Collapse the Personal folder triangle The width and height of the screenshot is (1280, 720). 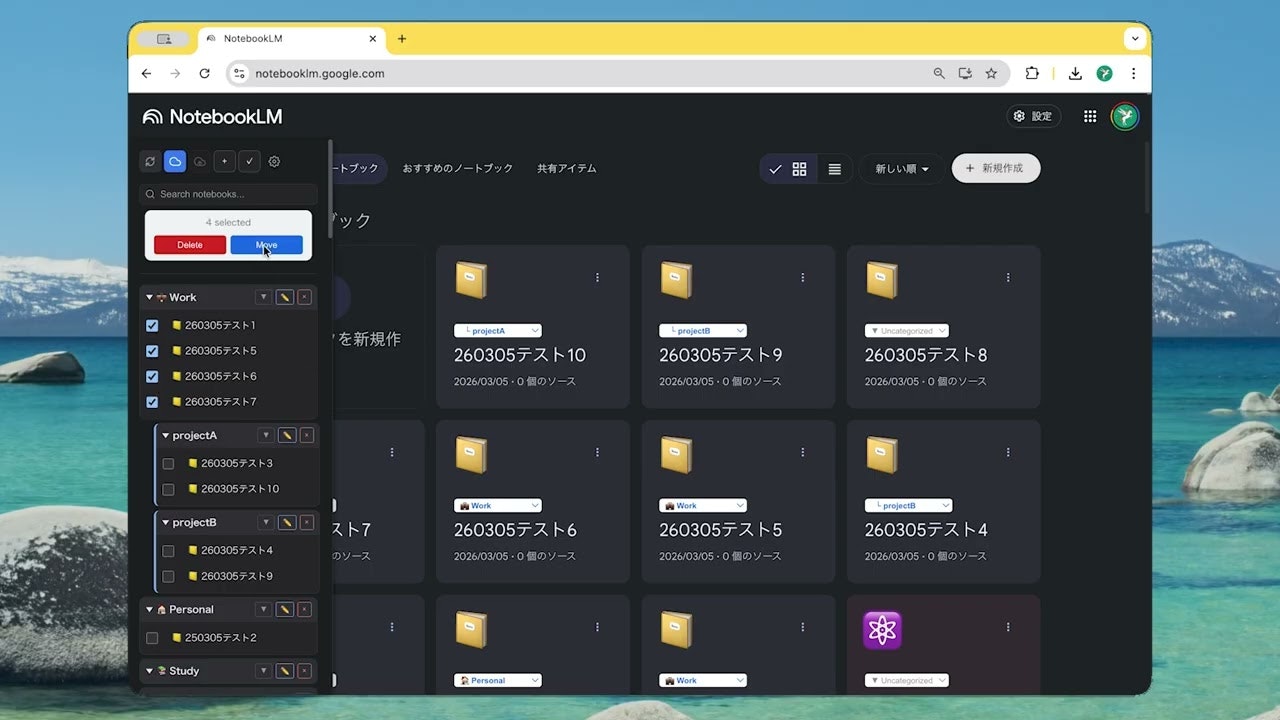(150, 609)
